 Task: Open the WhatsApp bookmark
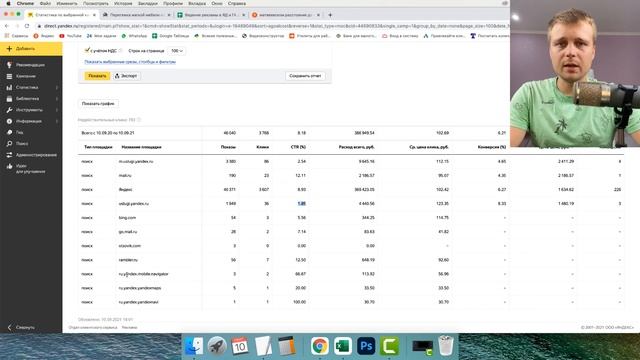(134, 36)
